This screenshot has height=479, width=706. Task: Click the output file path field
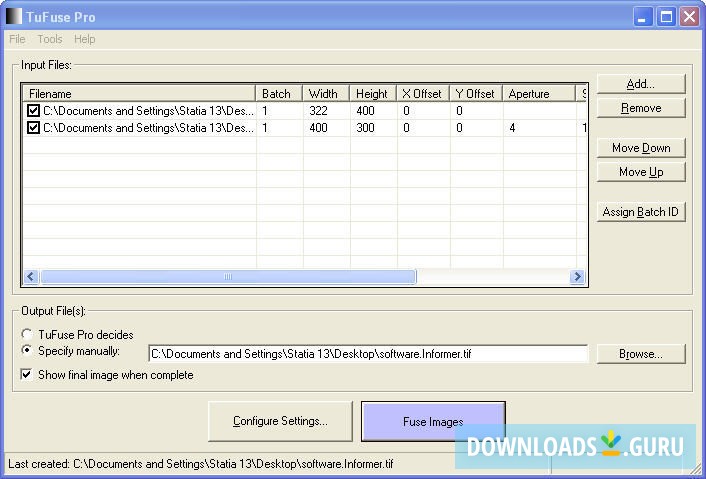(x=368, y=354)
